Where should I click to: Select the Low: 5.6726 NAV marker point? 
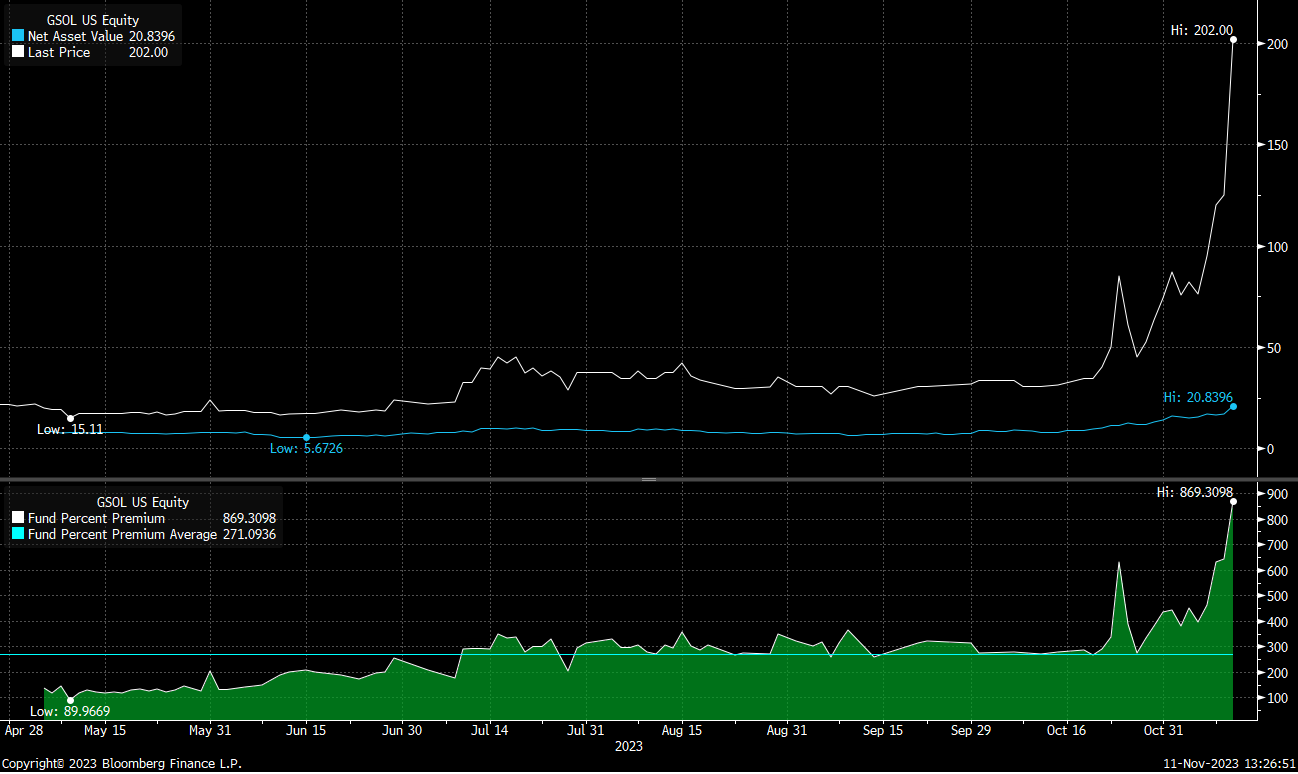(x=306, y=437)
